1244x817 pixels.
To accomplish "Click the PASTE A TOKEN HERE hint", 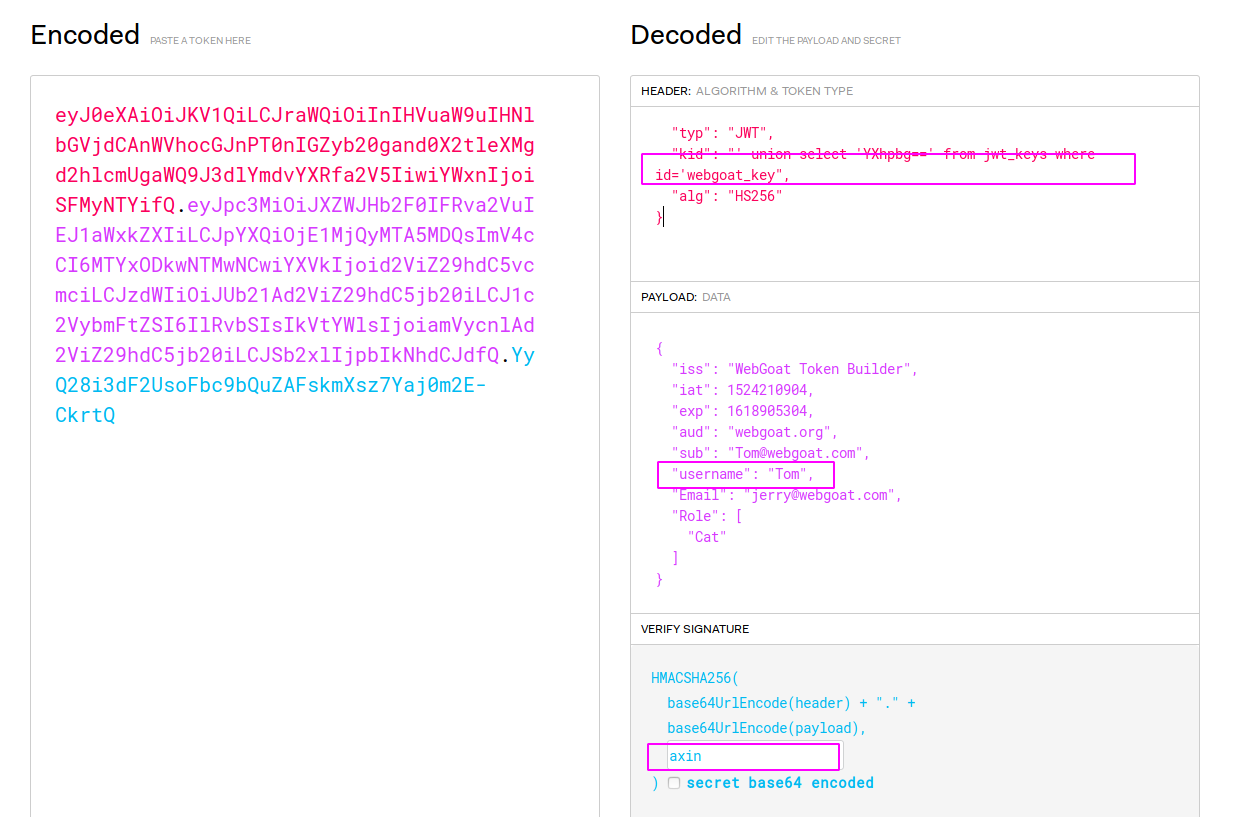I will pyautogui.click(x=201, y=41).
